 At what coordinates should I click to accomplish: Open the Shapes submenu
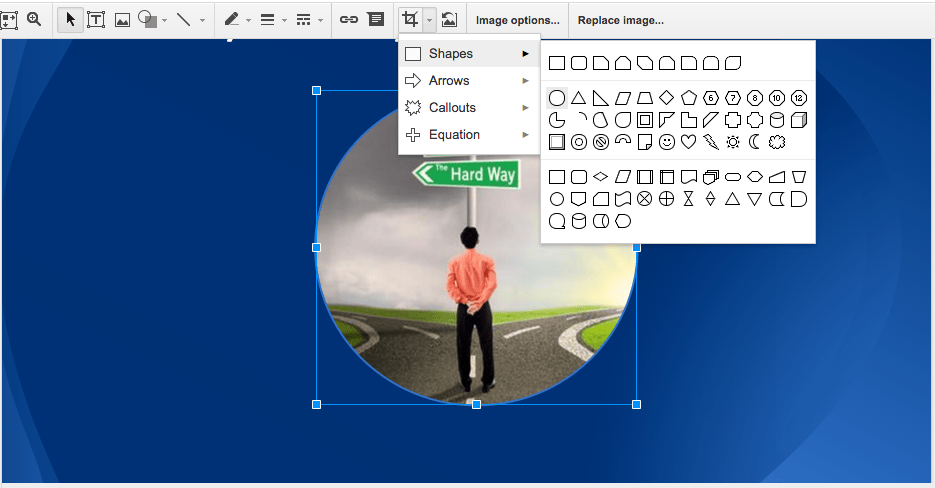(469, 54)
